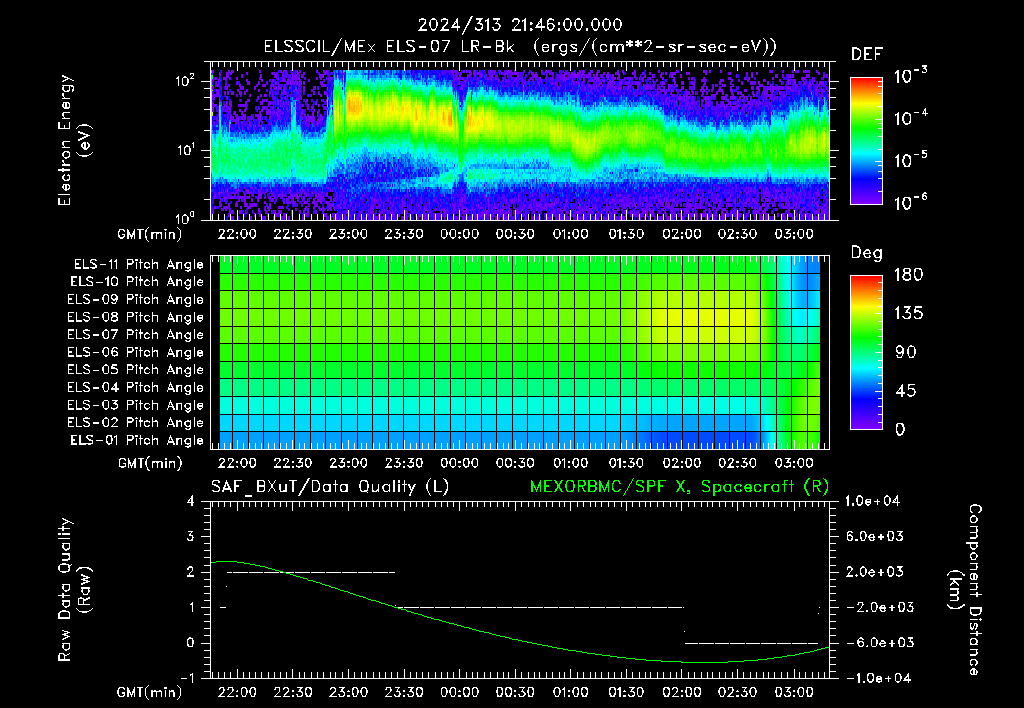This screenshot has width=1024, height=708.
Task: Click 00:30 tick under the data quality plot
Action: click(x=515, y=692)
